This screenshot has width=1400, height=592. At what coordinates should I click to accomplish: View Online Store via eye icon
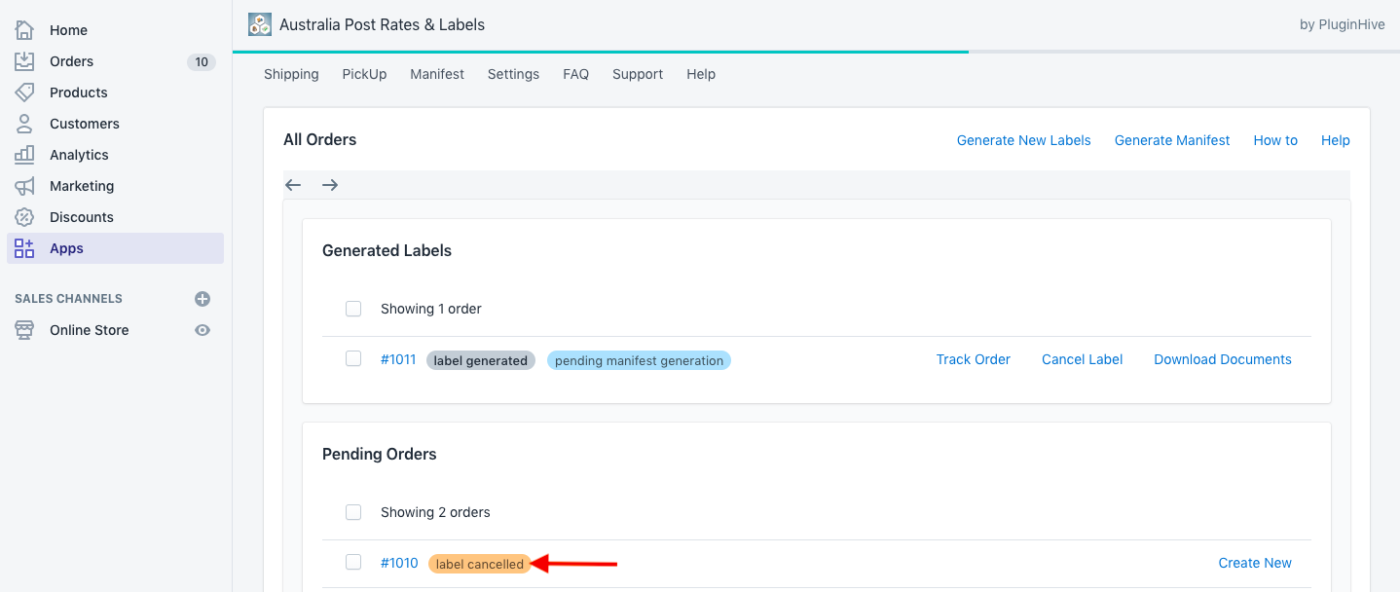click(202, 330)
